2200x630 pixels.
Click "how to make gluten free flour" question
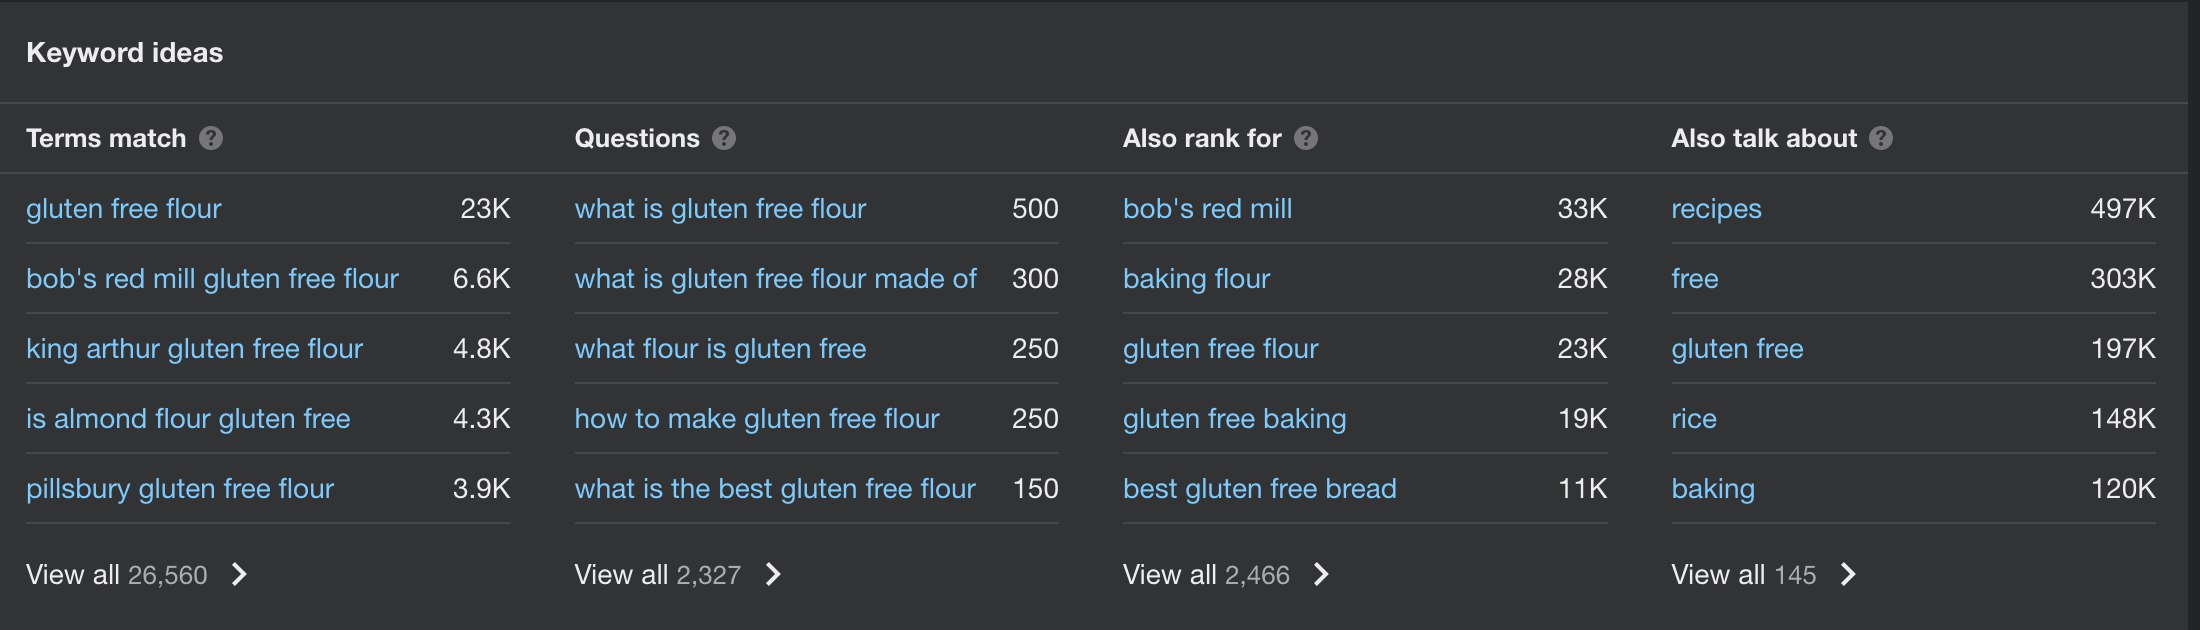757,419
